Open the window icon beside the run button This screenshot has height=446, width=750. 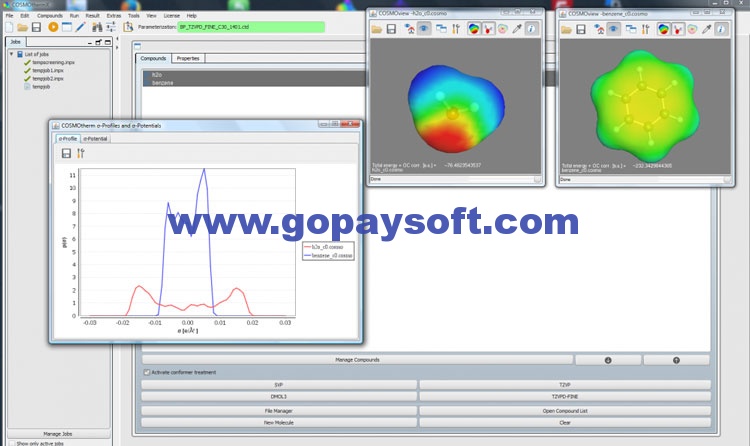[66, 27]
